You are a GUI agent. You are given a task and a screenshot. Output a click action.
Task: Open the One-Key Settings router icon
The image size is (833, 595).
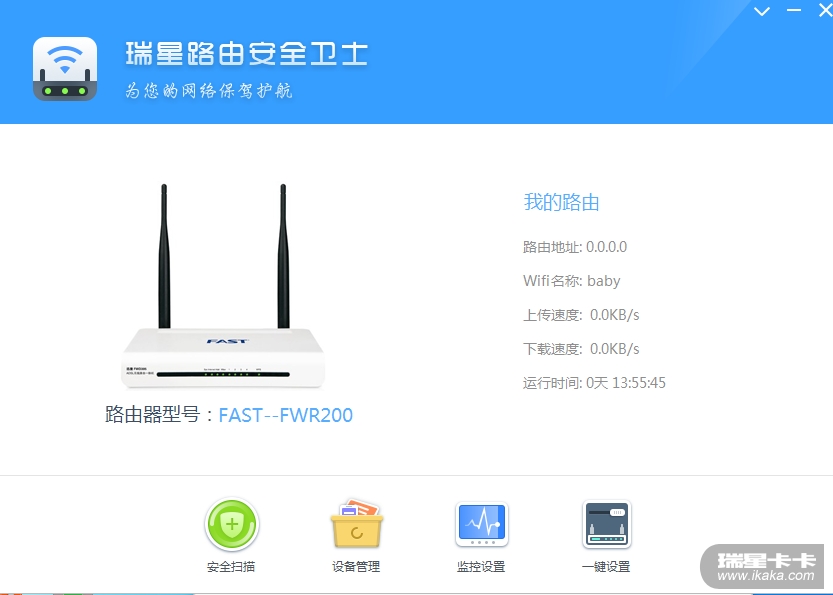click(x=607, y=524)
